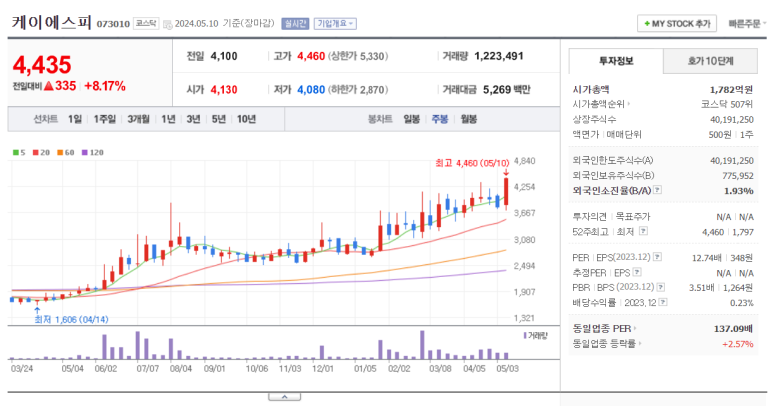This screenshot has height=406, width=773.
Task: Select the 1일 line chart period
Action: click(x=75, y=119)
